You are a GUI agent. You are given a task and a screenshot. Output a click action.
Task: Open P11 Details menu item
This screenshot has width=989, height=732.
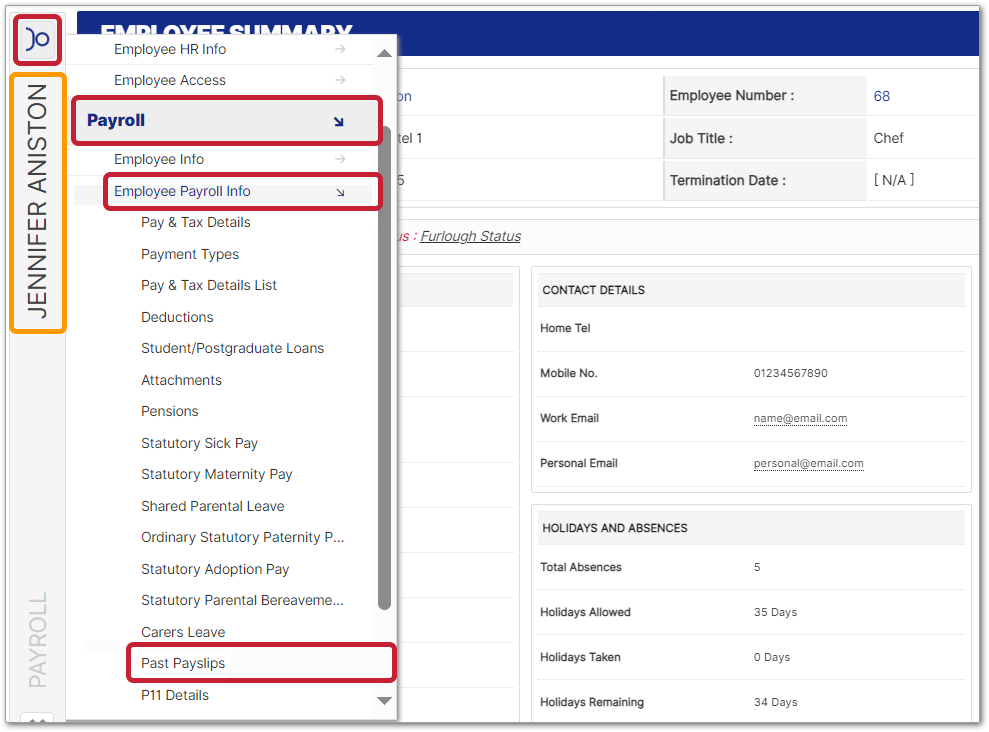point(175,695)
